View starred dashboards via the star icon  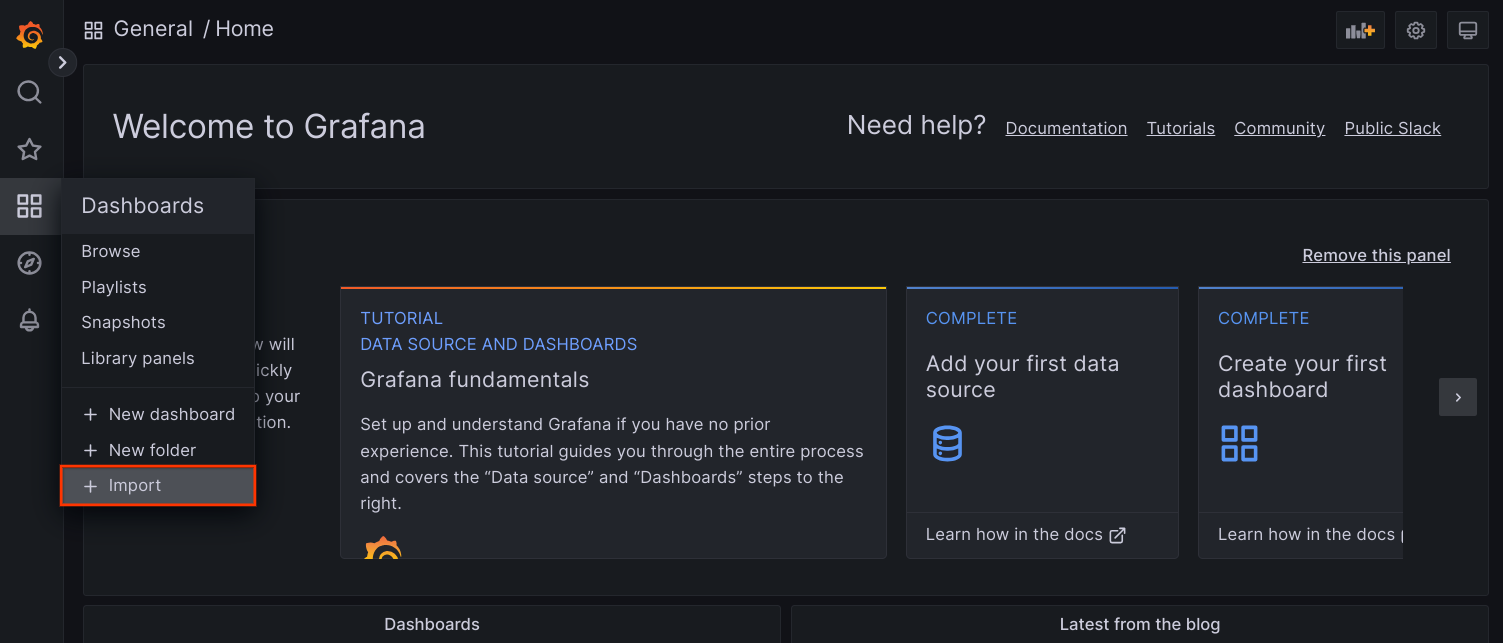point(29,149)
